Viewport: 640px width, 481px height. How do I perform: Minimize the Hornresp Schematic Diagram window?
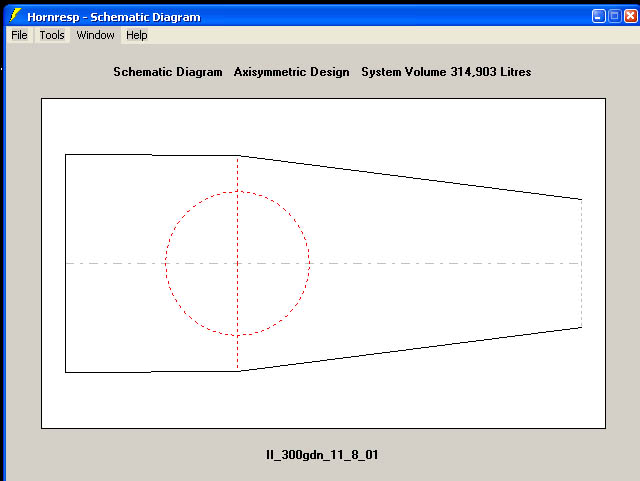[x=598, y=16]
